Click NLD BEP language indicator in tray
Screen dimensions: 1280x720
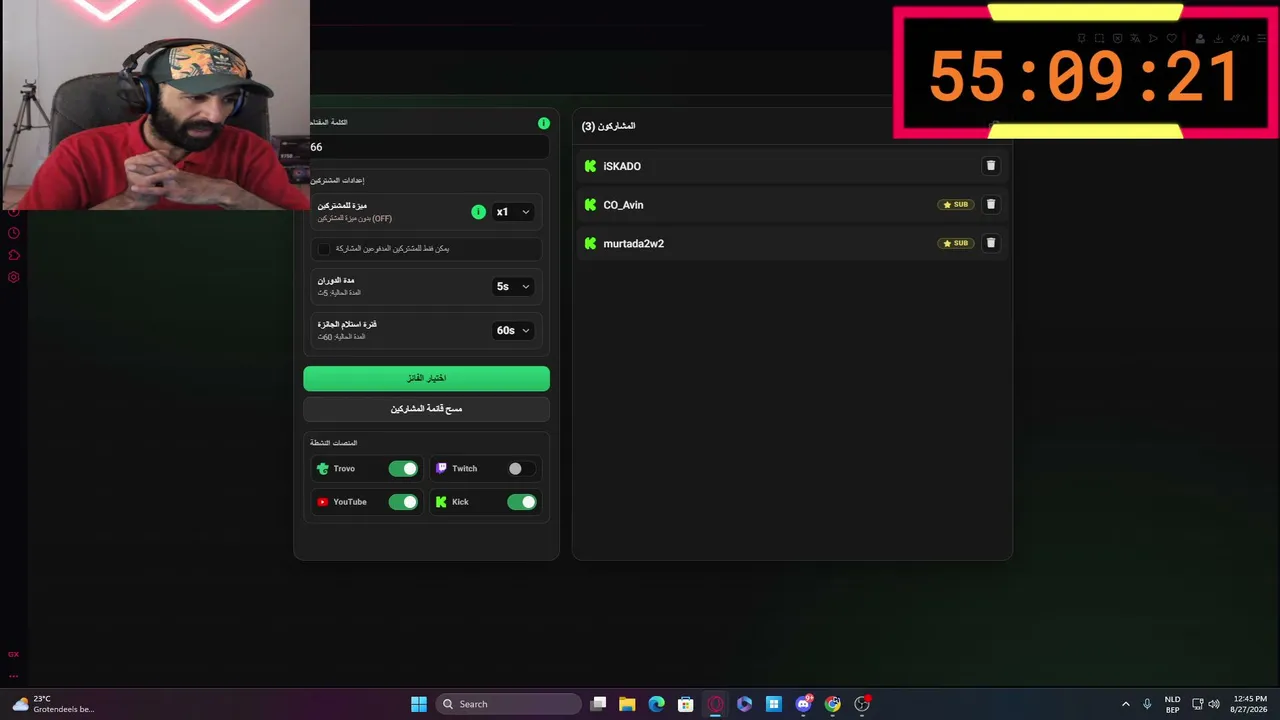click(1172, 704)
